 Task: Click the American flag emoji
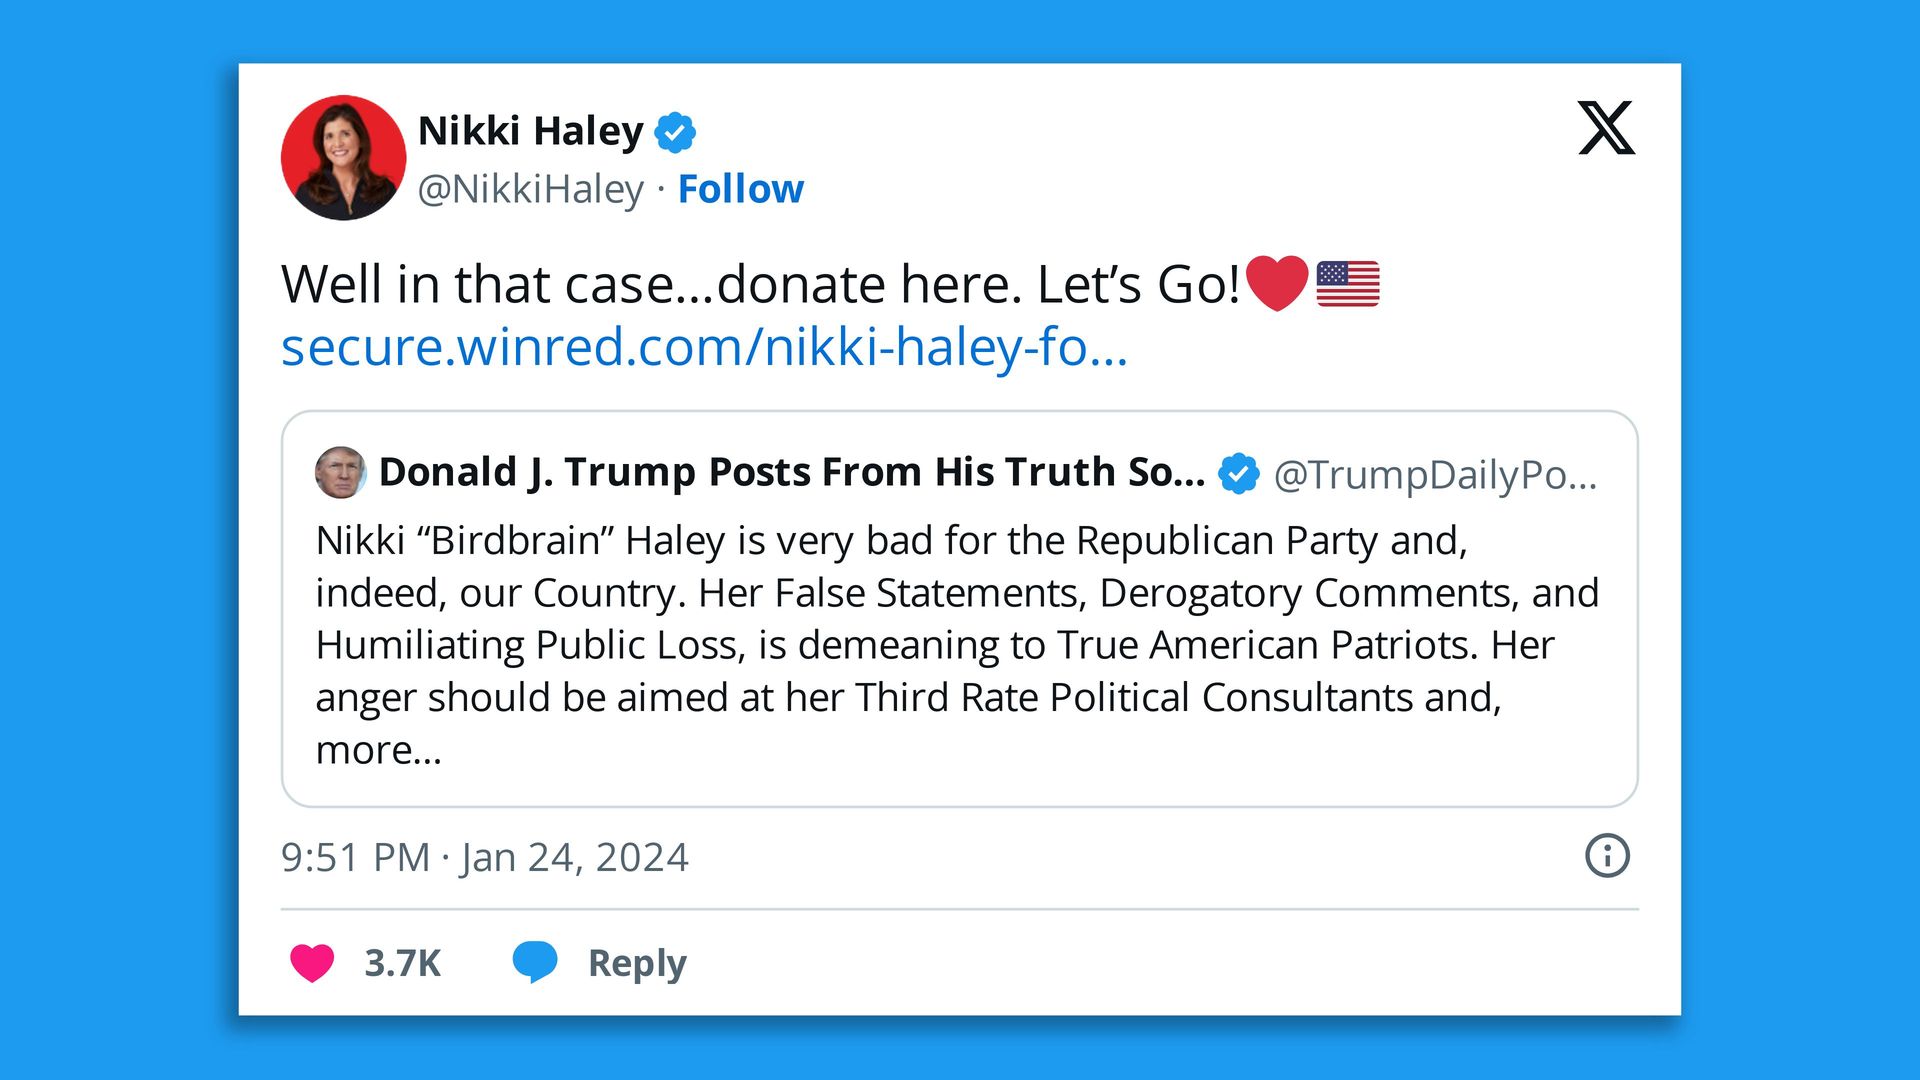pyautogui.click(x=1347, y=284)
